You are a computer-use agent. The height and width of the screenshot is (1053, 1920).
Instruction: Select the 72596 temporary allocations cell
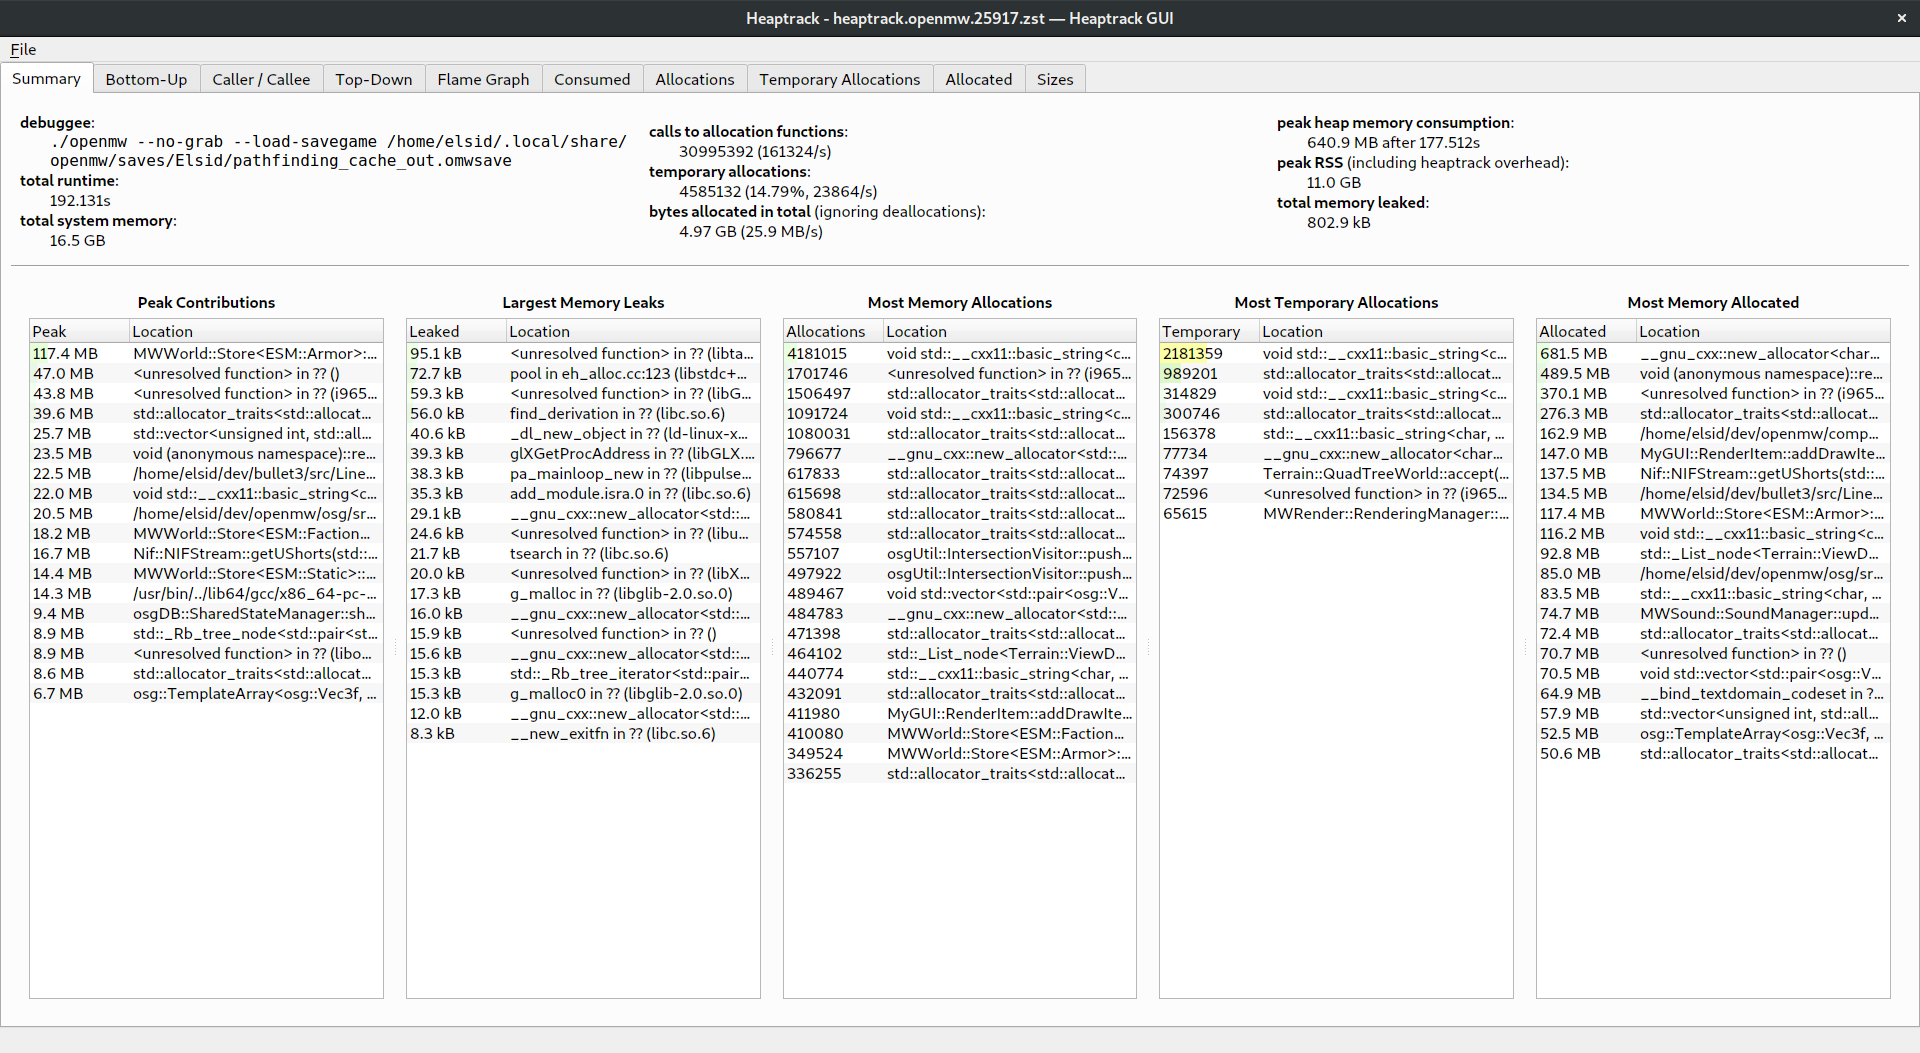point(1210,493)
